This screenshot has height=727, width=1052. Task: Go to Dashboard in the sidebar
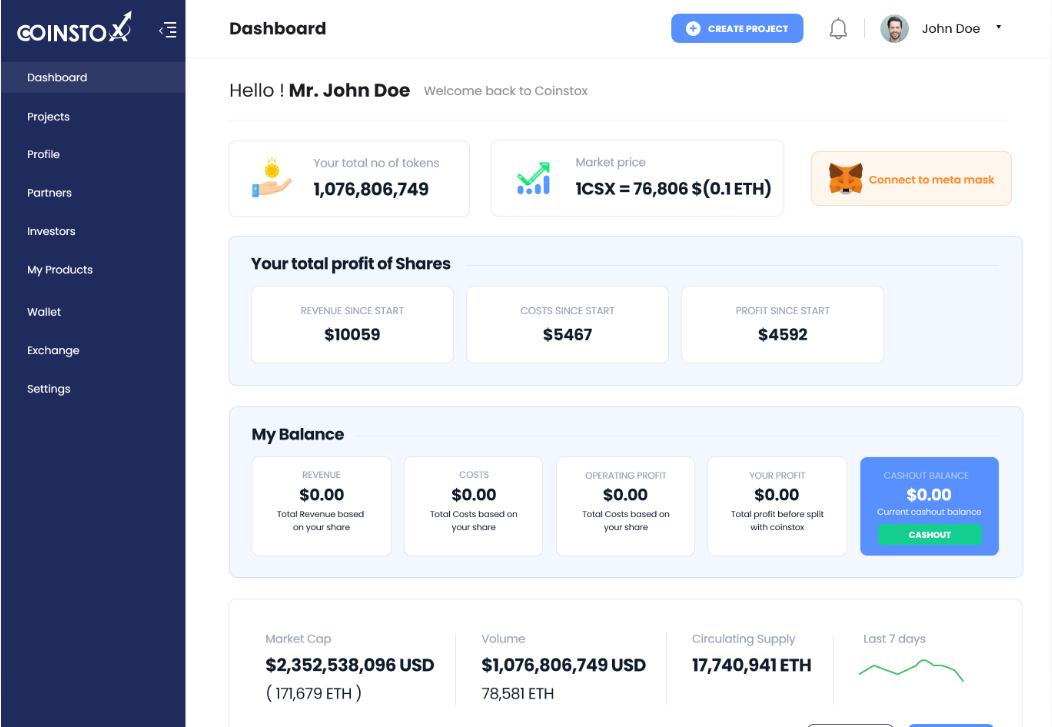click(x=93, y=77)
